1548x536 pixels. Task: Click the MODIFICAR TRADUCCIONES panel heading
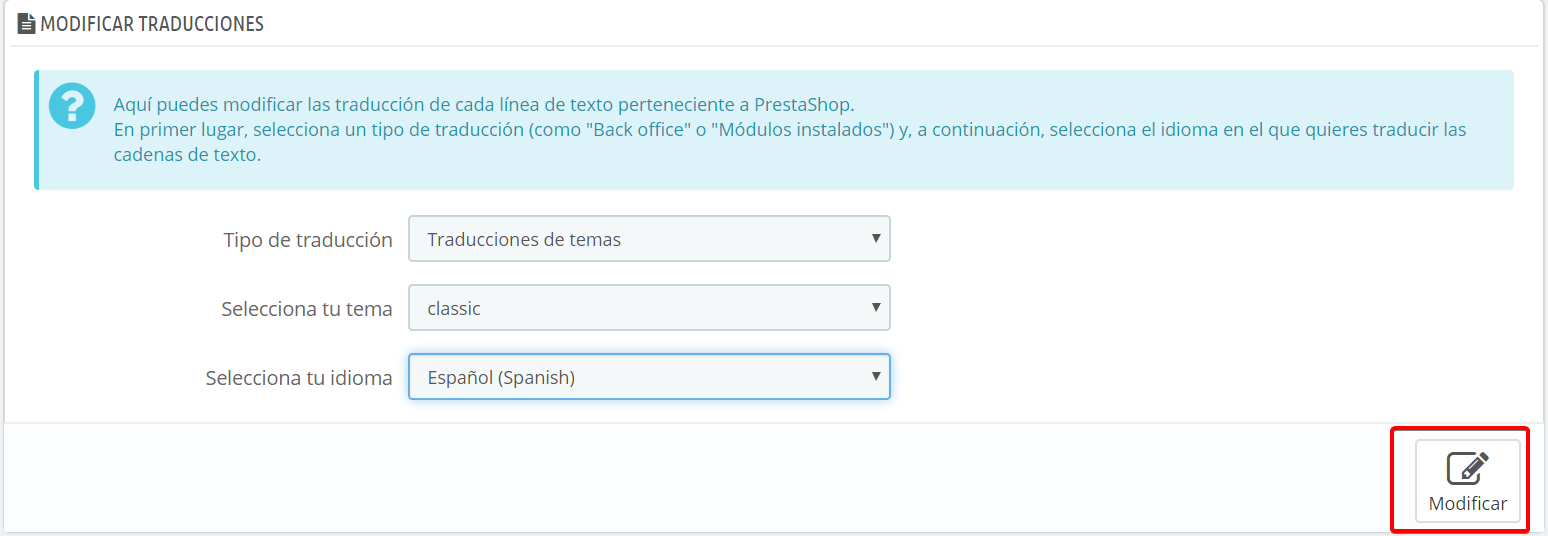[152, 24]
